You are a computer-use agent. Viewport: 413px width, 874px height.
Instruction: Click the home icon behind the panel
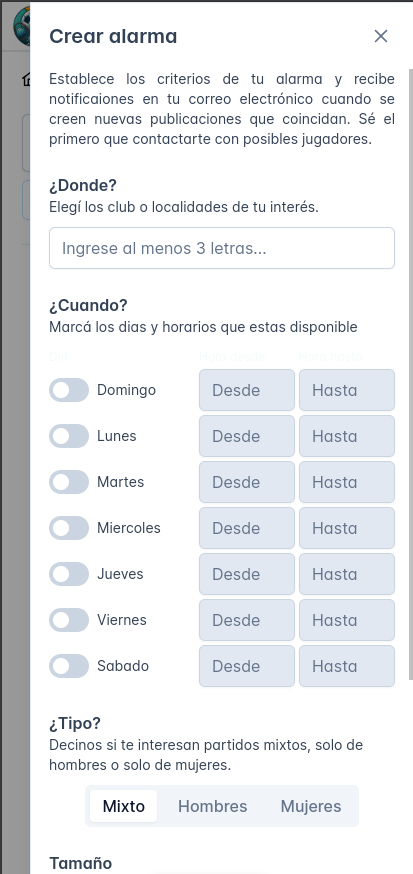coord(26,80)
